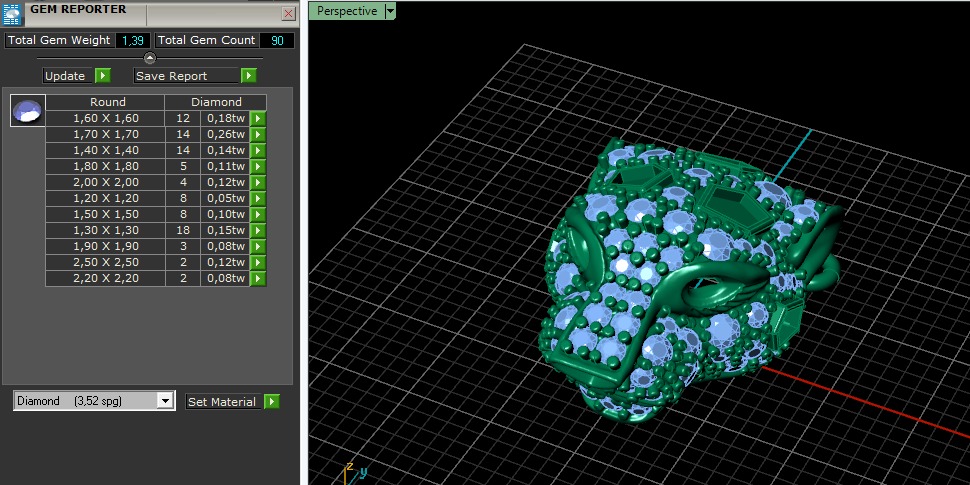Click the Diamond column header

tap(216, 102)
